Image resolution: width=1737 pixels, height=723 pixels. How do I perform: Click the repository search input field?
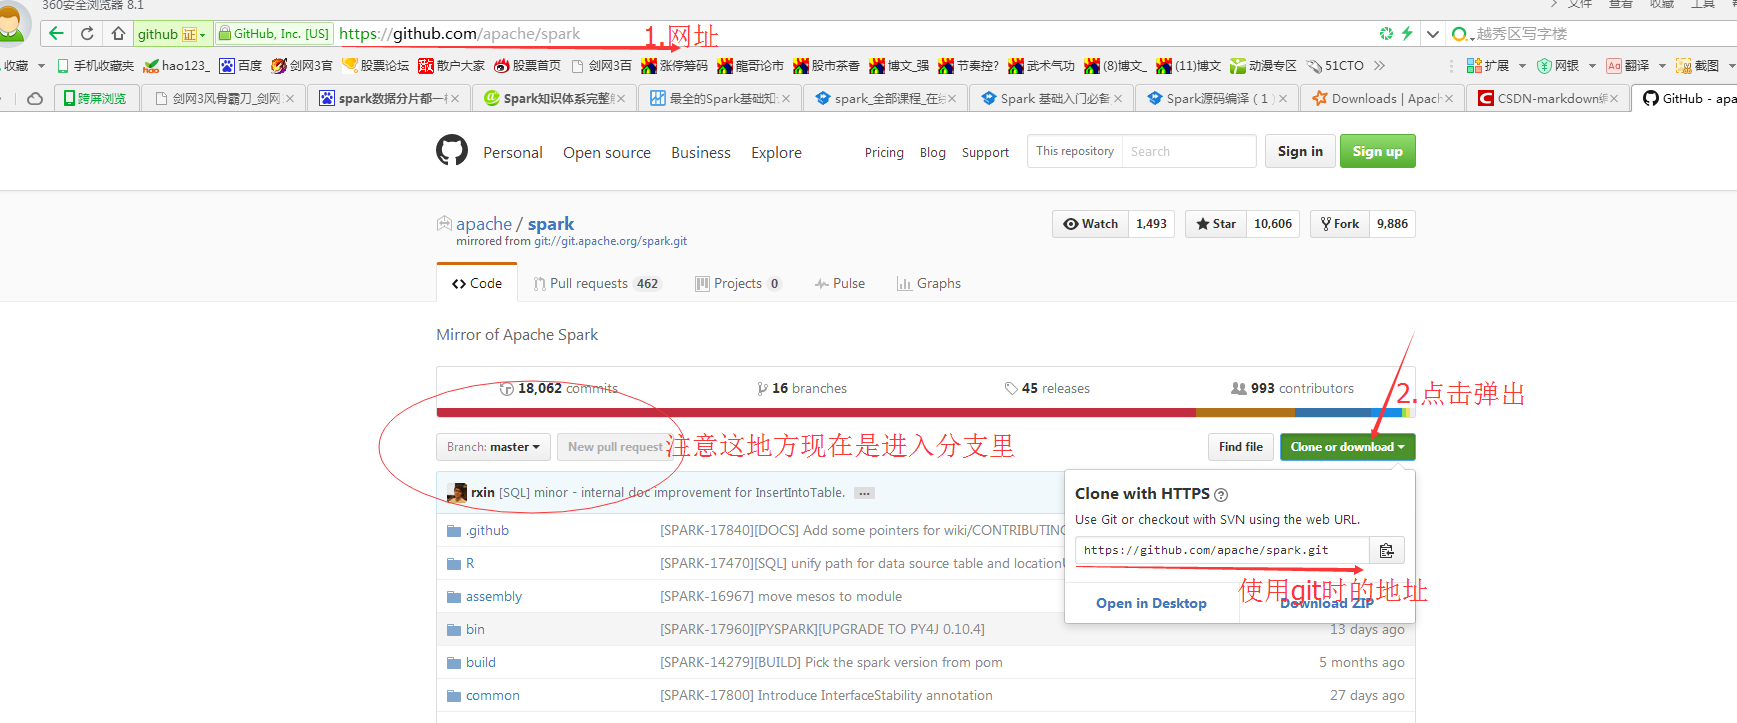pos(1188,151)
